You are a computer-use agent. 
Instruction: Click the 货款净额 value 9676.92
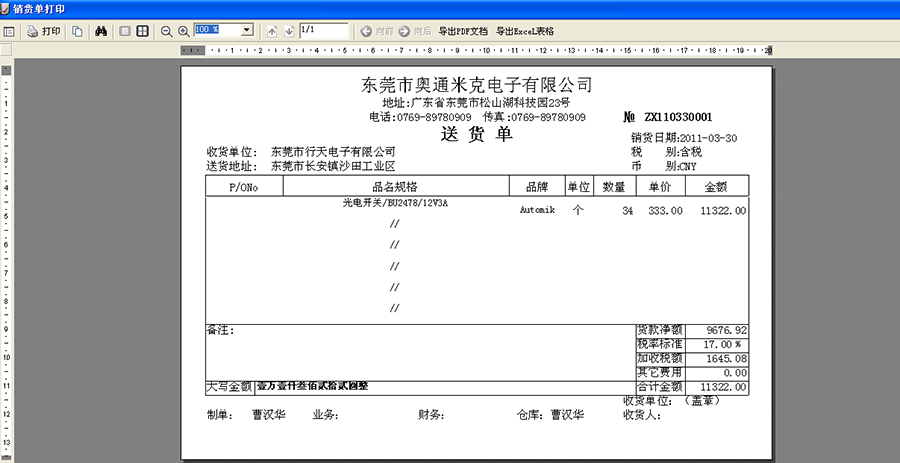click(726, 330)
